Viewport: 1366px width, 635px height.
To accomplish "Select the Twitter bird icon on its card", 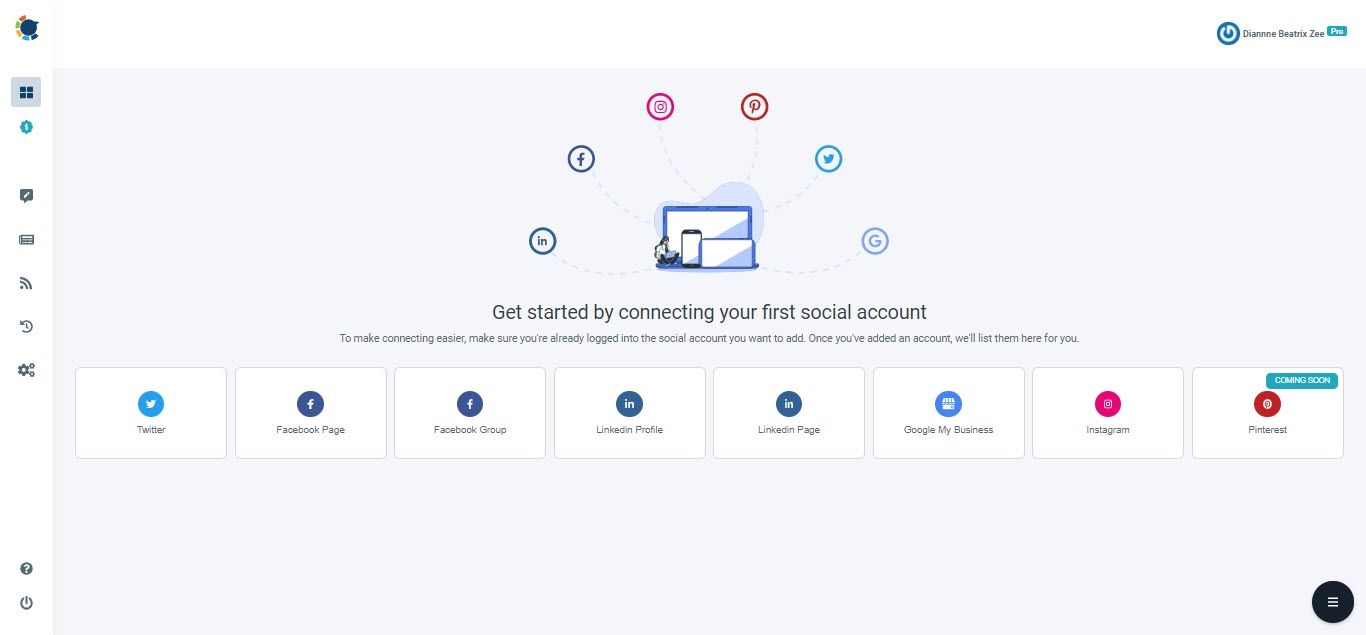I will [150, 403].
